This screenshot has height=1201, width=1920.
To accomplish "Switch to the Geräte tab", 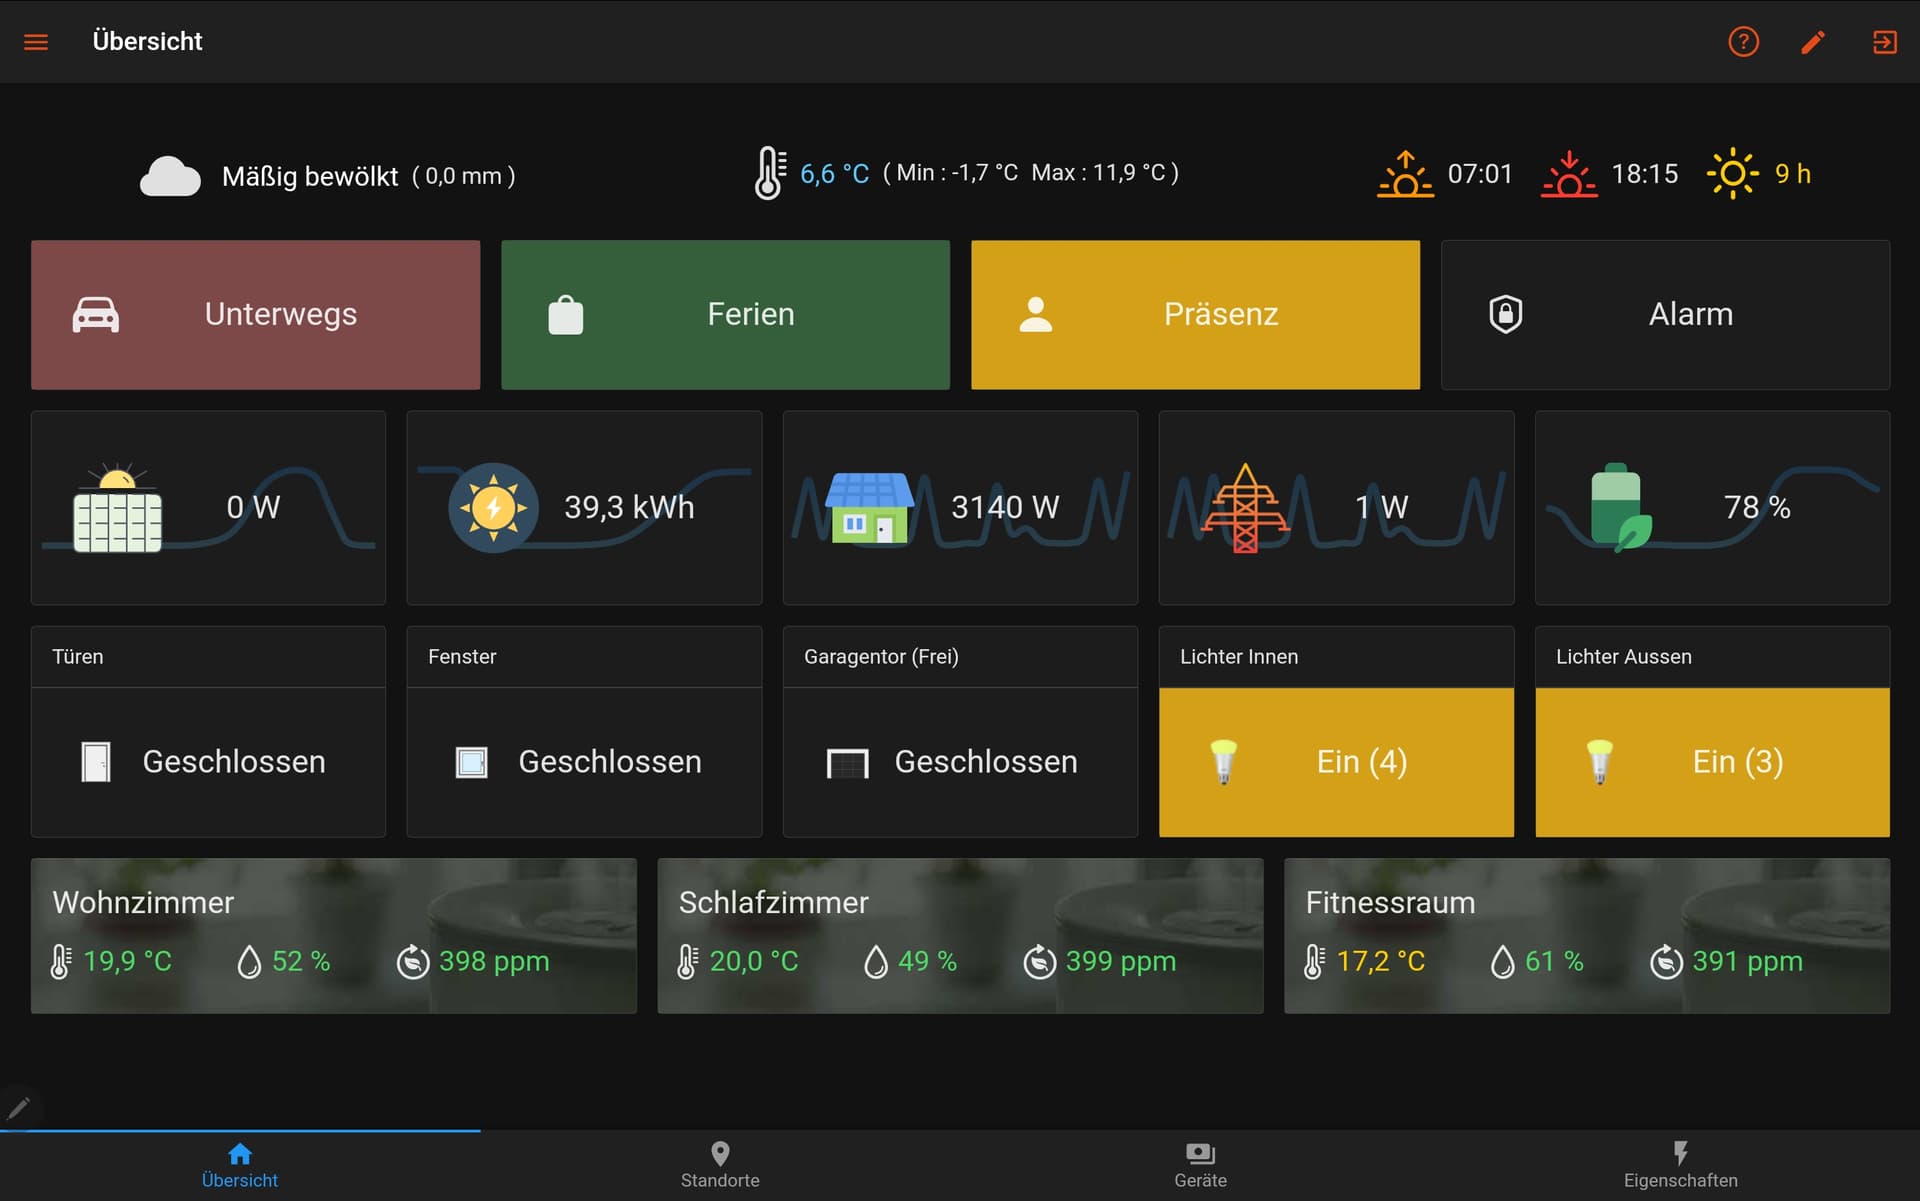I will point(1200,1165).
